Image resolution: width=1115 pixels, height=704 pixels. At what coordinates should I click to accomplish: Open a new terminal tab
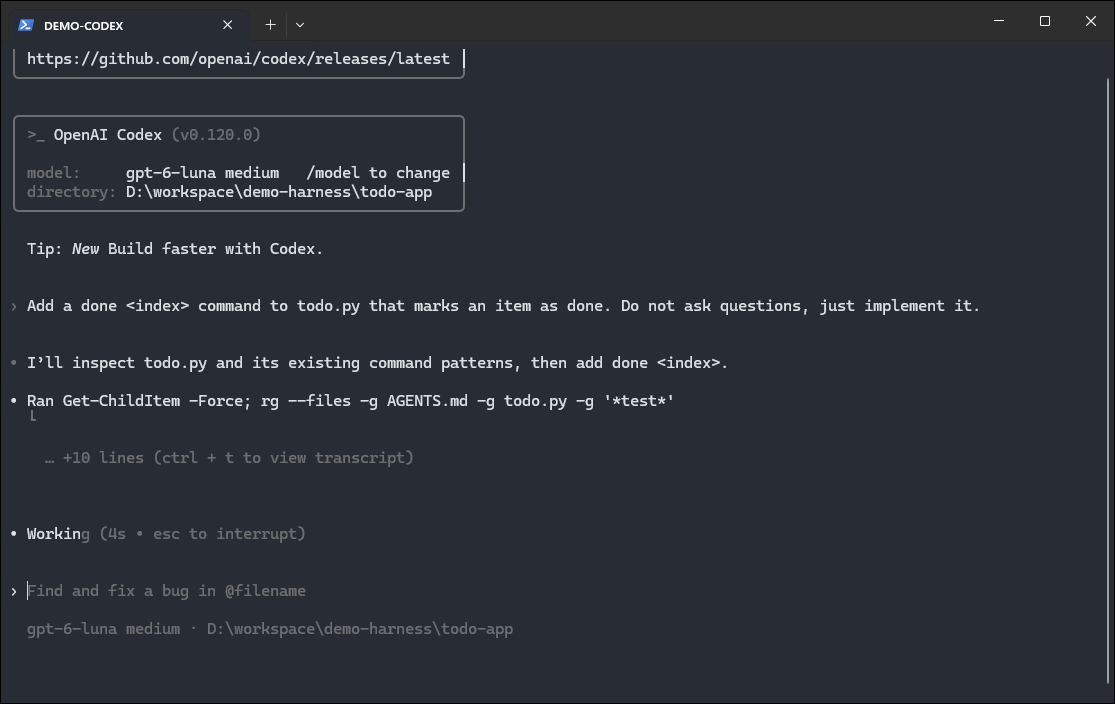coord(270,25)
